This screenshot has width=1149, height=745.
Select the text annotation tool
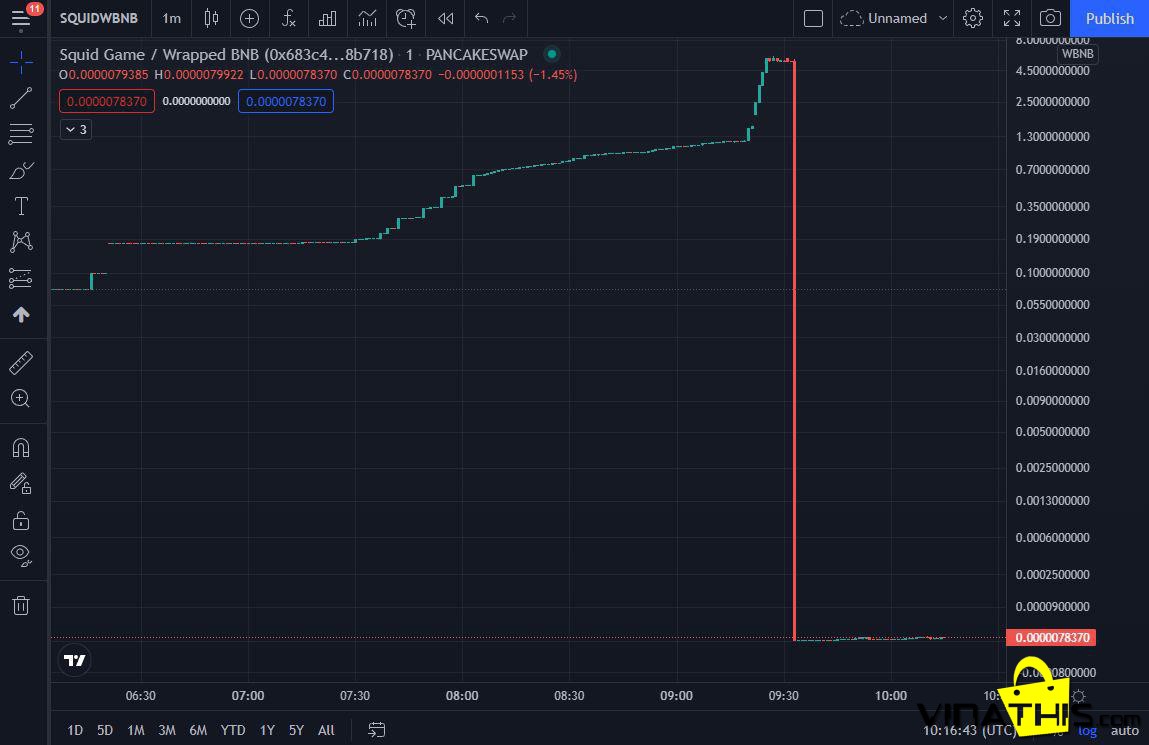tap(21, 206)
